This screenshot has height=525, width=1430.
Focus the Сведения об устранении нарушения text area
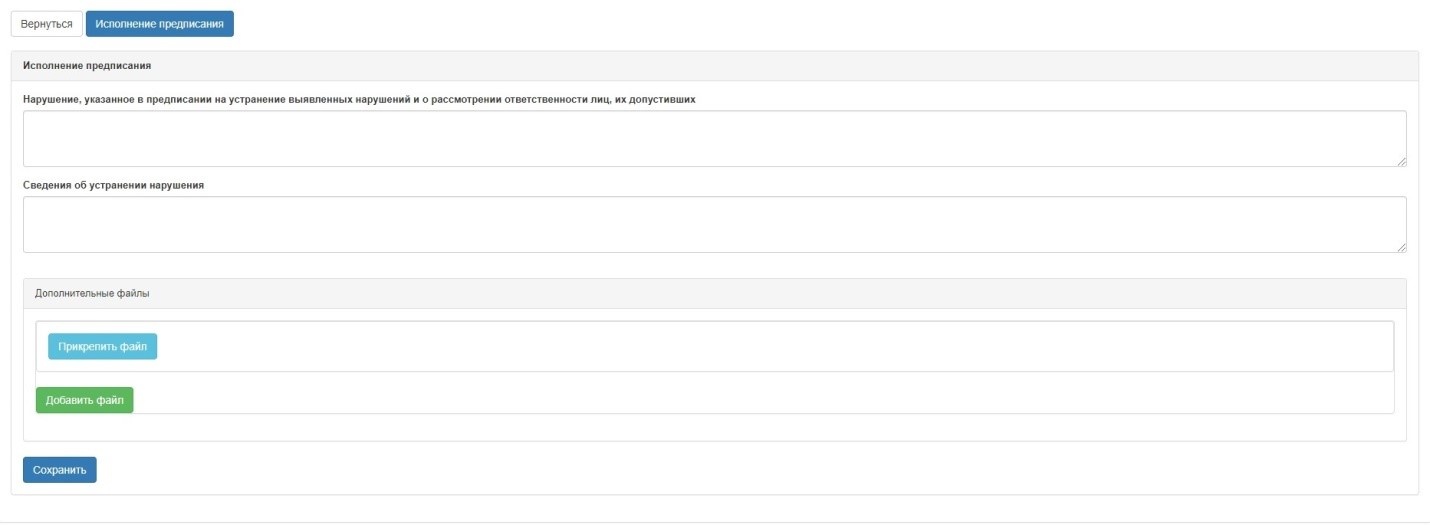coord(715,224)
